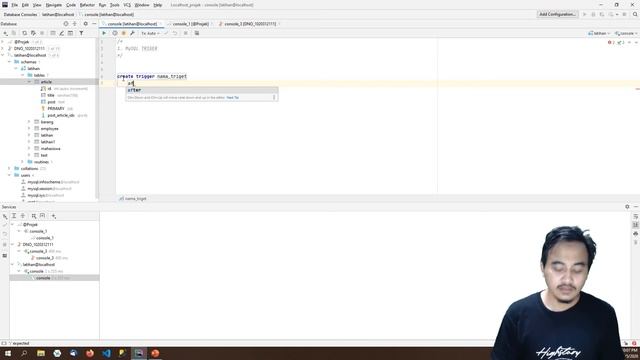Expand the employee table node
Viewport: 640px width, 360px height.
29,129
